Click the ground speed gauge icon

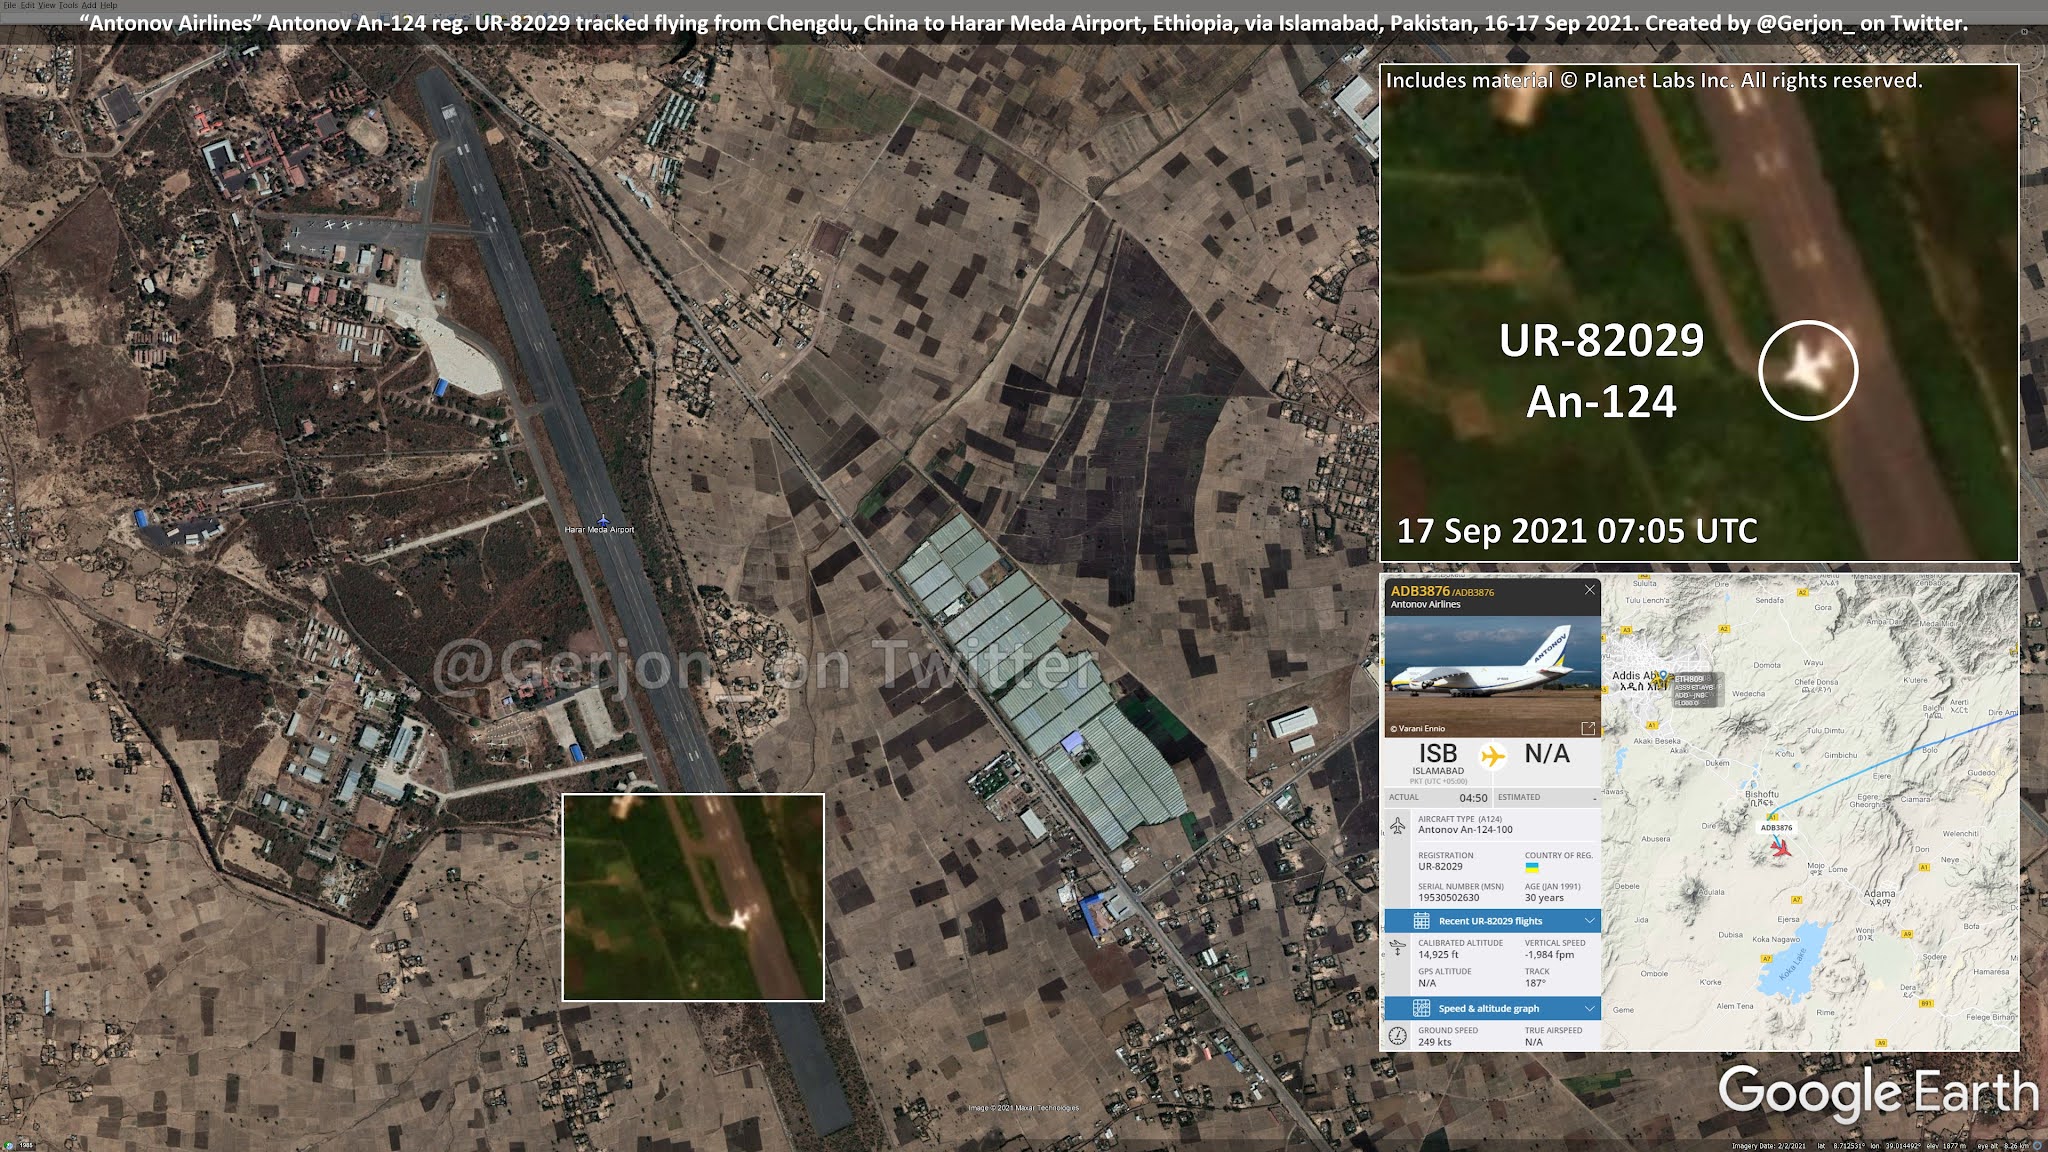click(1398, 1036)
